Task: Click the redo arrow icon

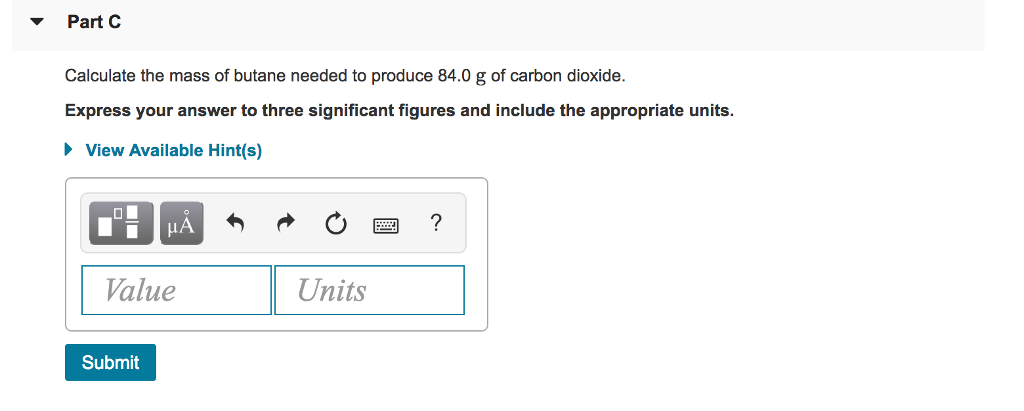Action: [285, 224]
